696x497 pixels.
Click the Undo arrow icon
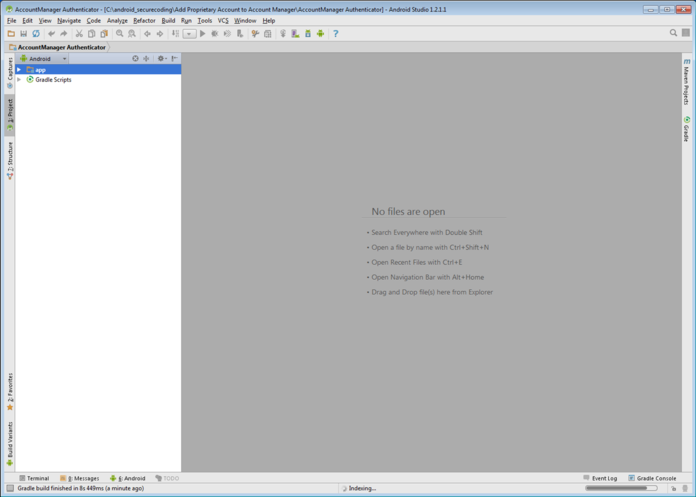pos(51,34)
